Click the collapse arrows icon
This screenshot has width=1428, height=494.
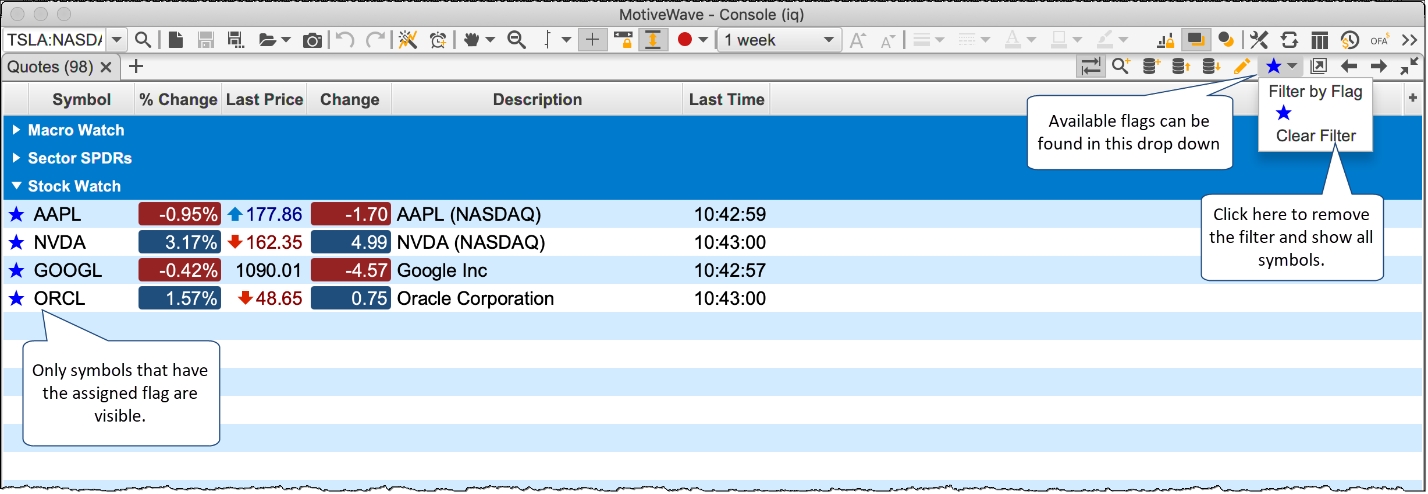(x=1410, y=66)
